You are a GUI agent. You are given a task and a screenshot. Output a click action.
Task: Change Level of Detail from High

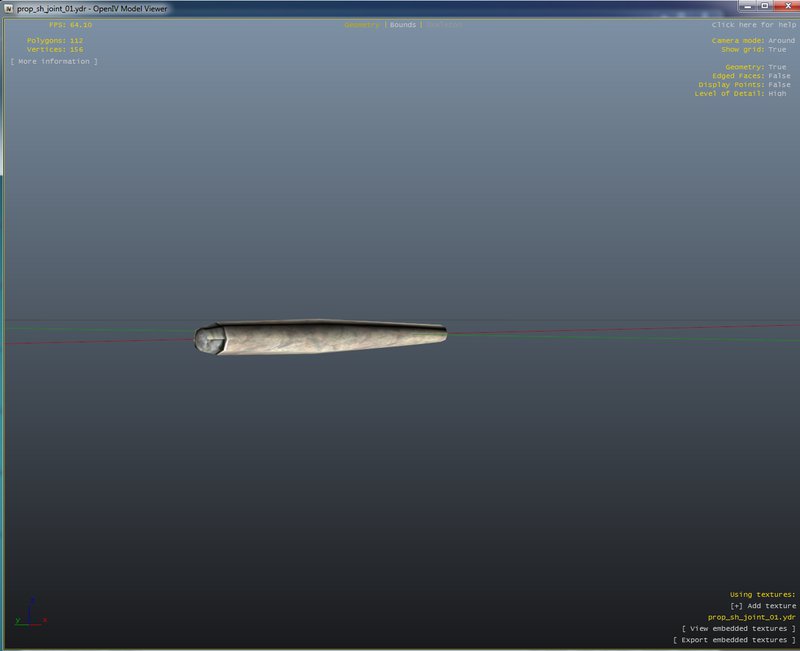pos(777,94)
